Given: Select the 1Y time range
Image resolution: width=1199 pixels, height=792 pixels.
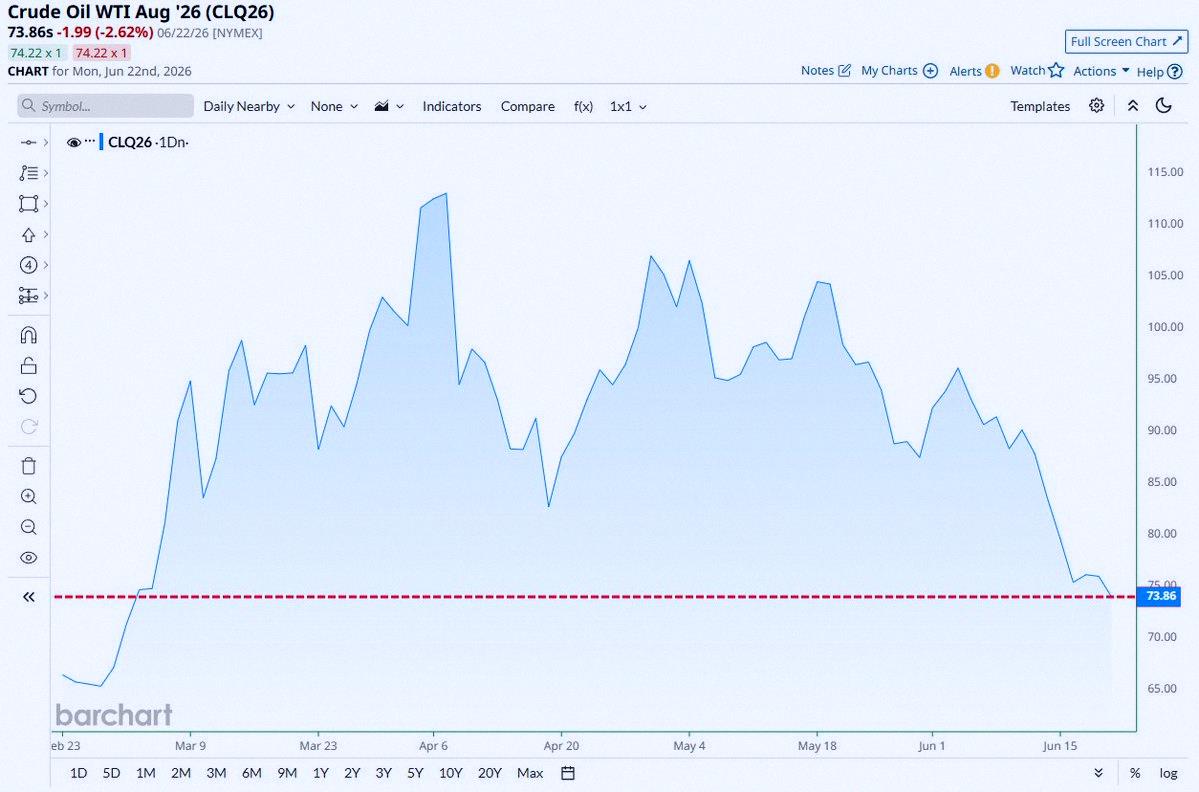Looking at the screenshot, I should [320, 773].
